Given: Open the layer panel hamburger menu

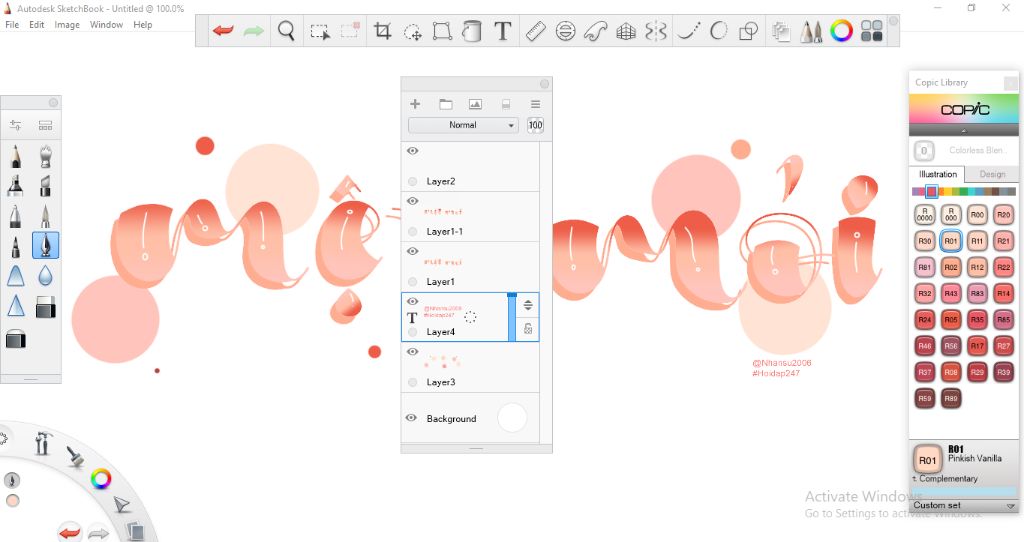Looking at the screenshot, I should 536,104.
